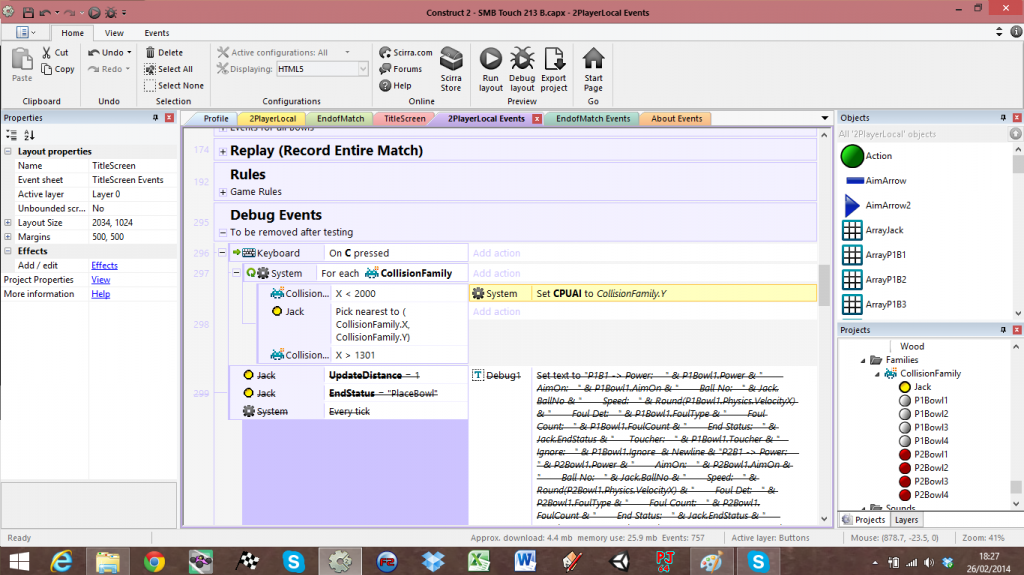Viewport: 1024px width, 575px height.
Task: Click Add action for Keyboard event
Action: pyautogui.click(x=496, y=253)
